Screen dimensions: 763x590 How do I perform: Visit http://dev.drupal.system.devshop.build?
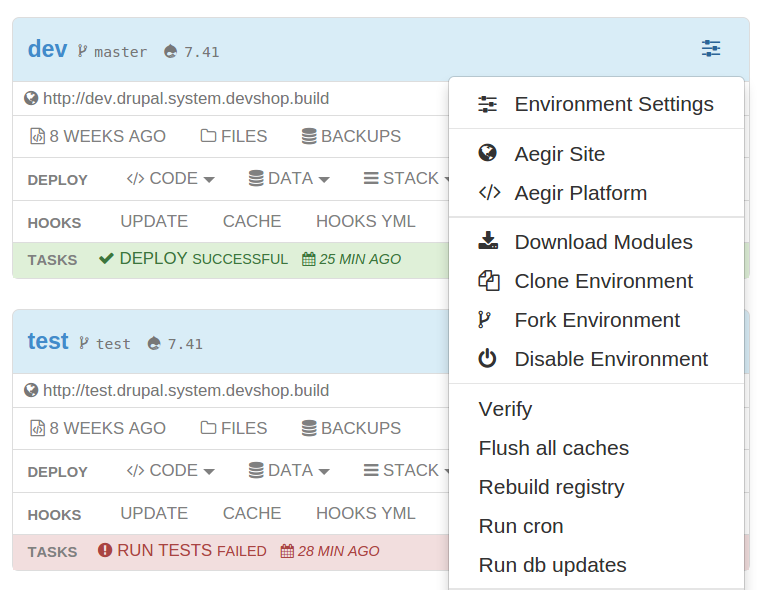(x=186, y=99)
